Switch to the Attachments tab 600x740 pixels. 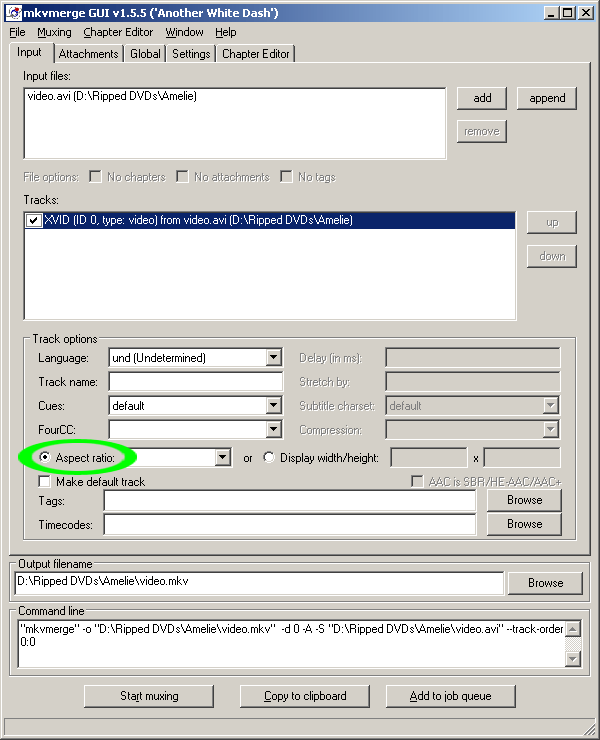coord(88,54)
